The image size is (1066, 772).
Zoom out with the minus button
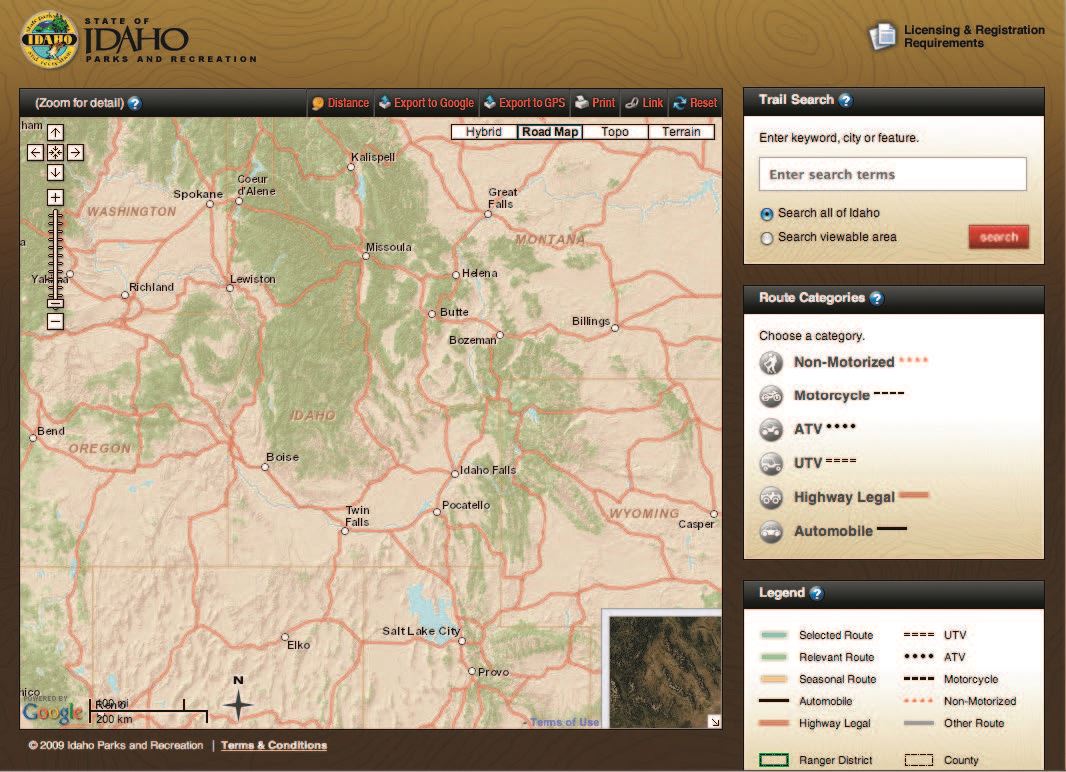(x=55, y=321)
